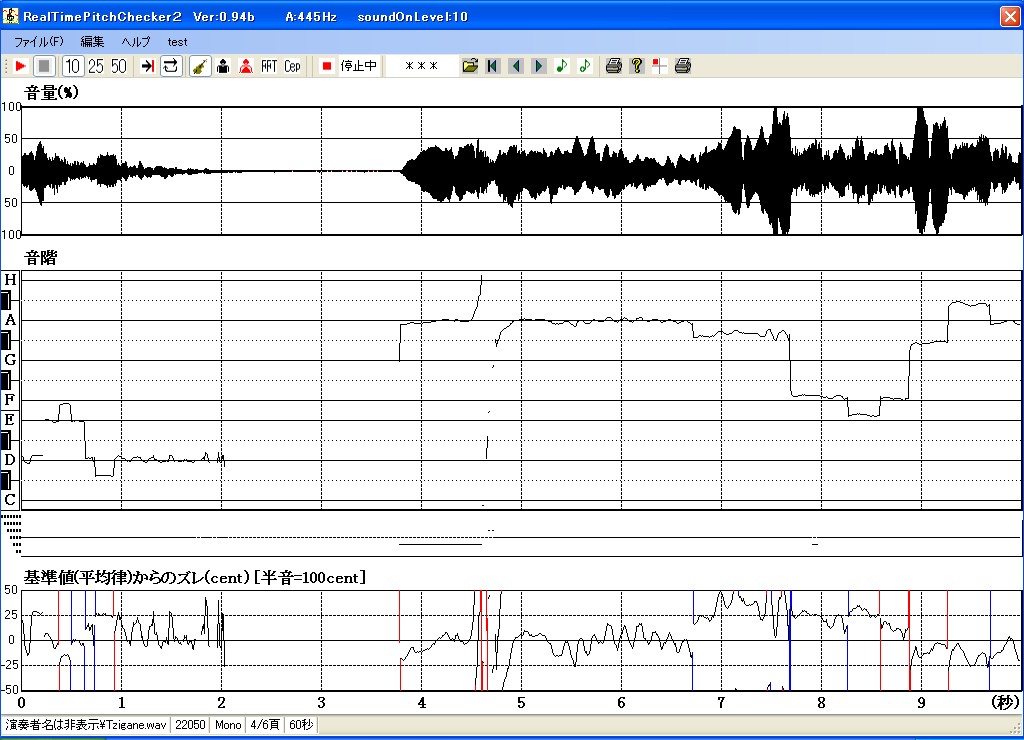
Task: Click the A:445Hz text in the title bar
Action: (x=311, y=17)
